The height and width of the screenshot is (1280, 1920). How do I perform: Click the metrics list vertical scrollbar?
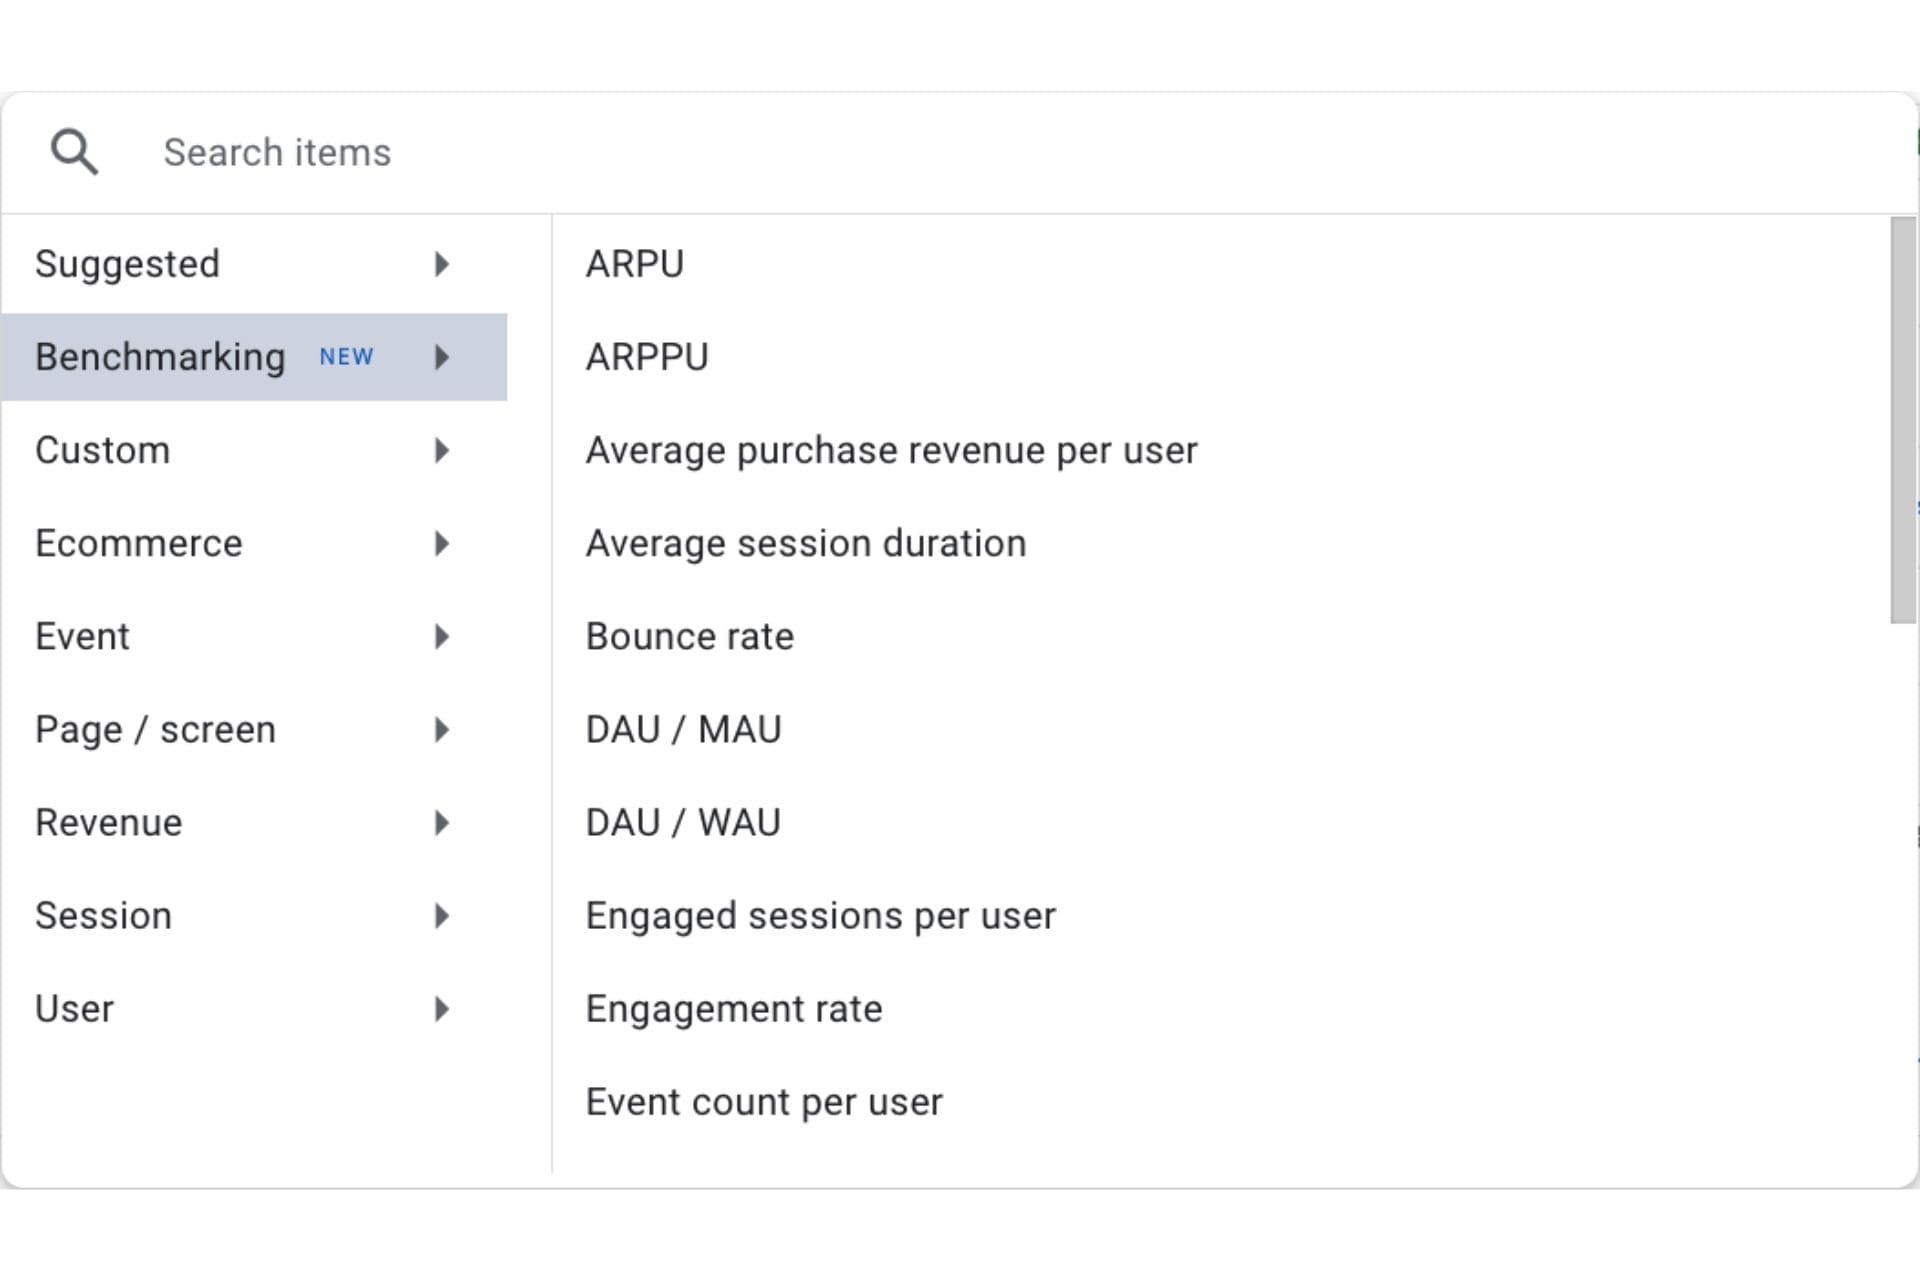(1902, 420)
